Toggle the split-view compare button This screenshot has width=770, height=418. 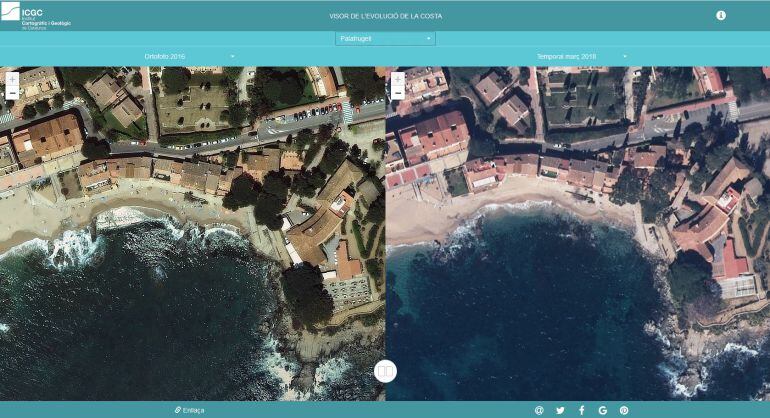click(x=385, y=371)
